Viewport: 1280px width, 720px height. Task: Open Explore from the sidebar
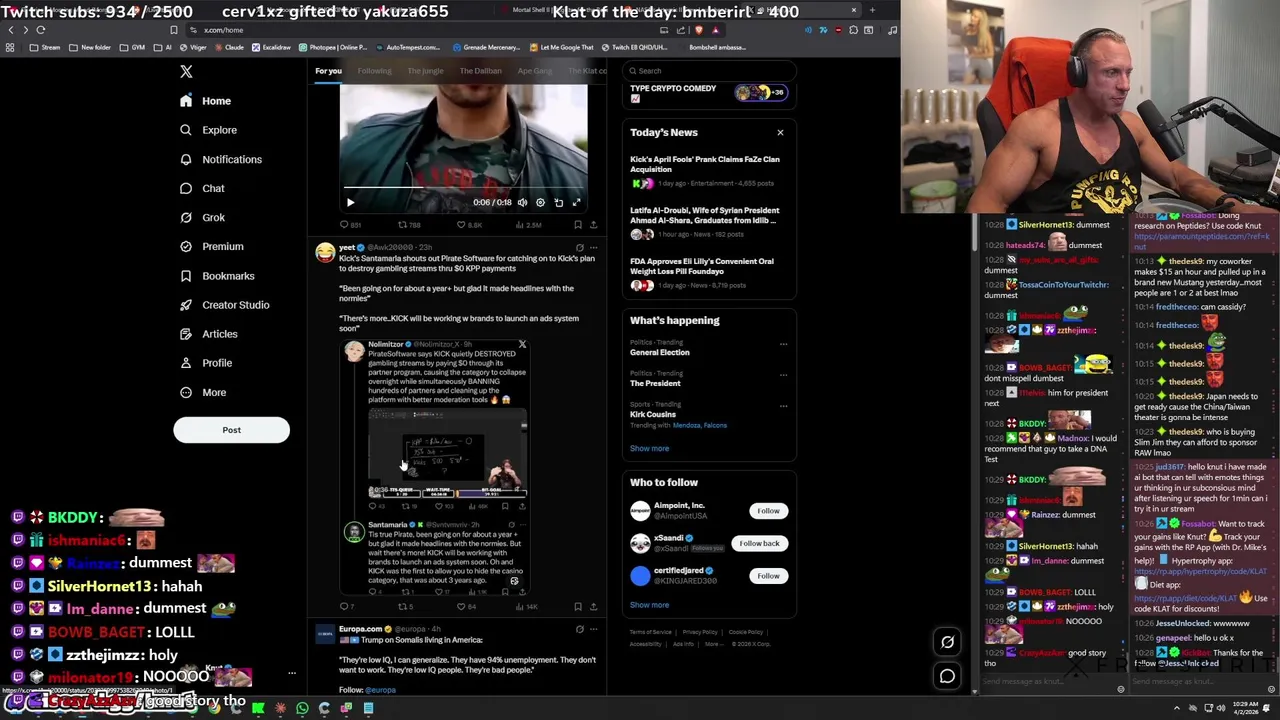[x=208, y=130]
